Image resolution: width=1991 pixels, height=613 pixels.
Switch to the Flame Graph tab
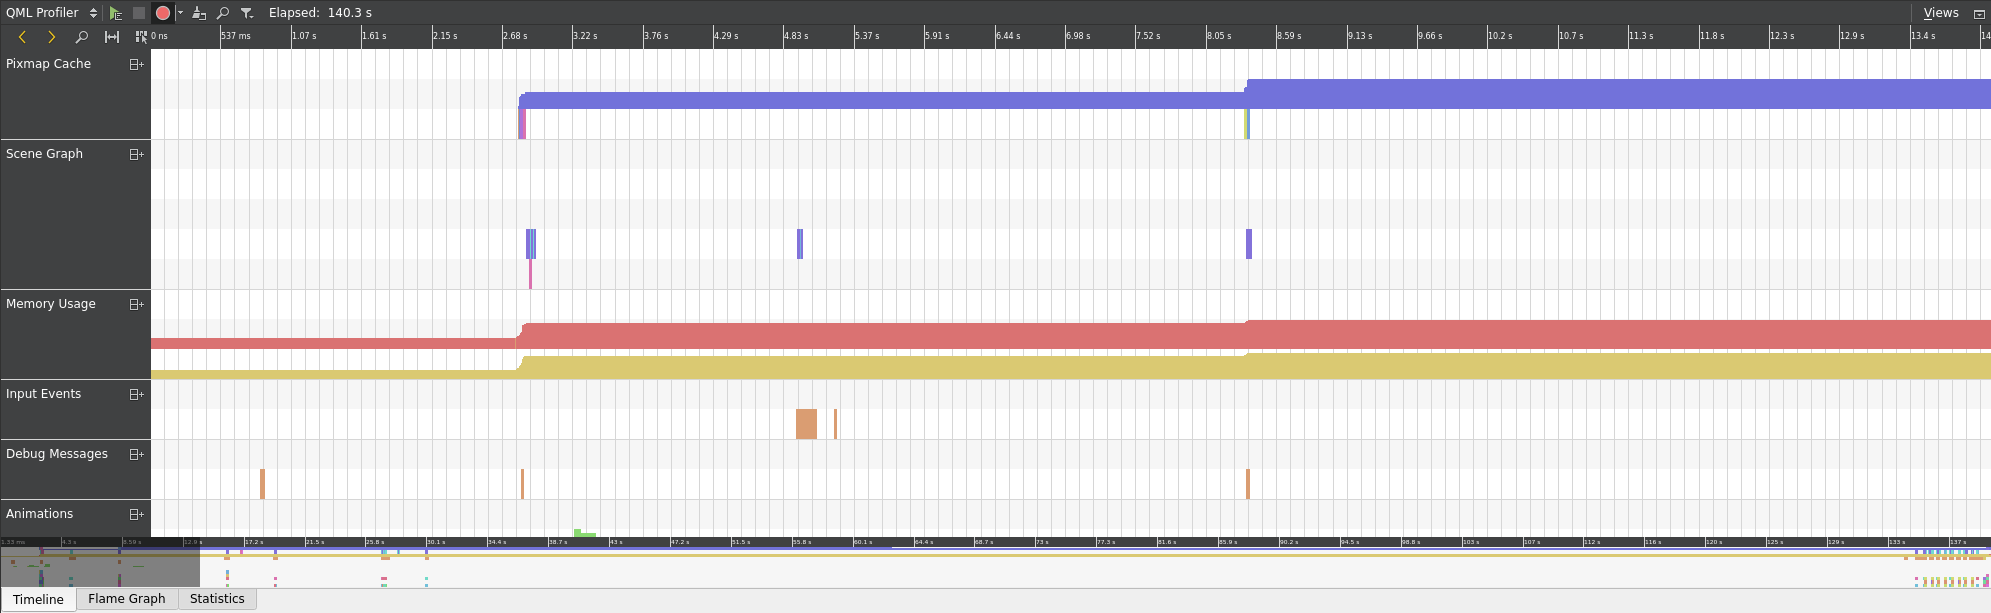coord(126,599)
